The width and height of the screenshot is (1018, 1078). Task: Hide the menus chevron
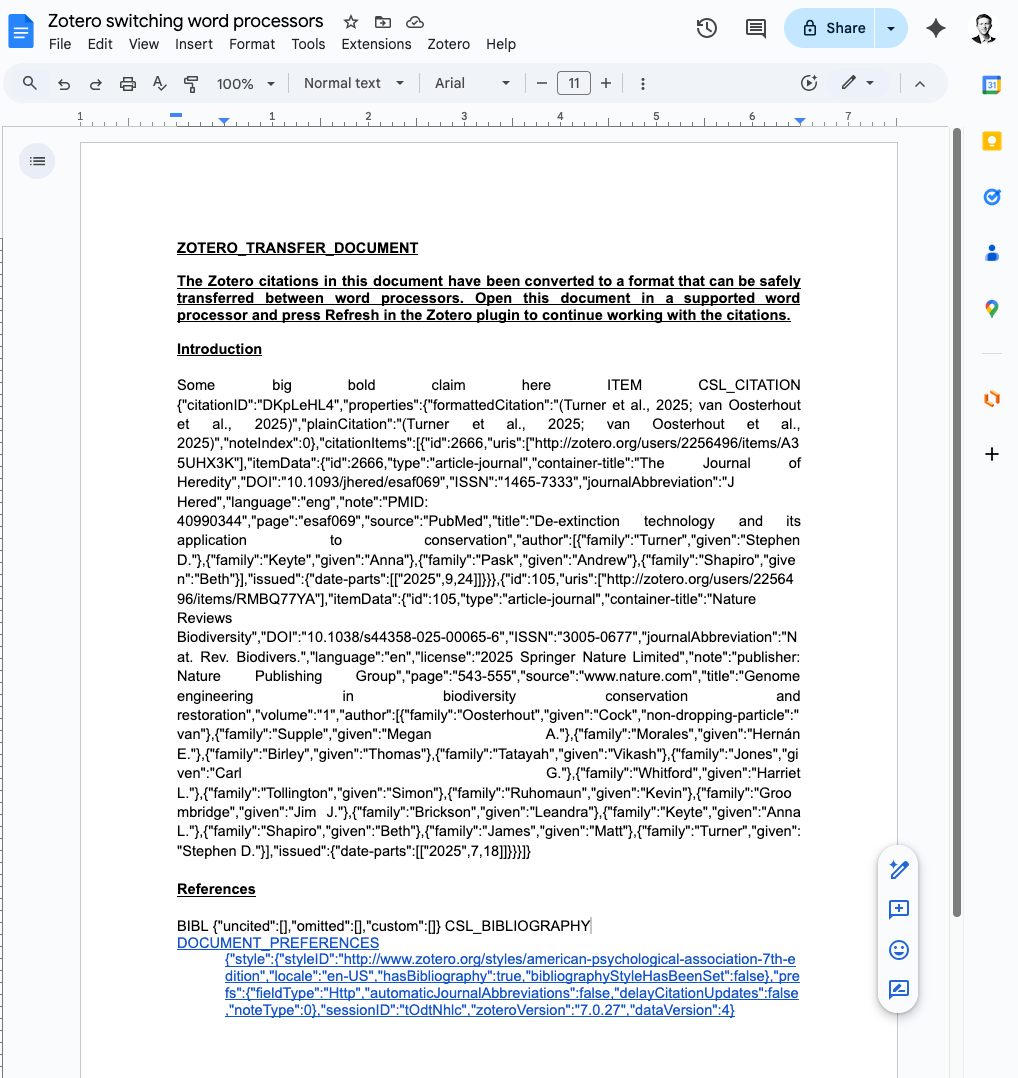pos(920,84)
